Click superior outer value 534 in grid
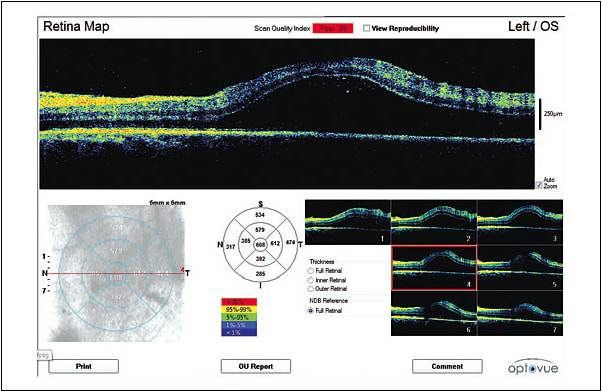The width and height of the screenshot is (602, 392). [260, 215]
